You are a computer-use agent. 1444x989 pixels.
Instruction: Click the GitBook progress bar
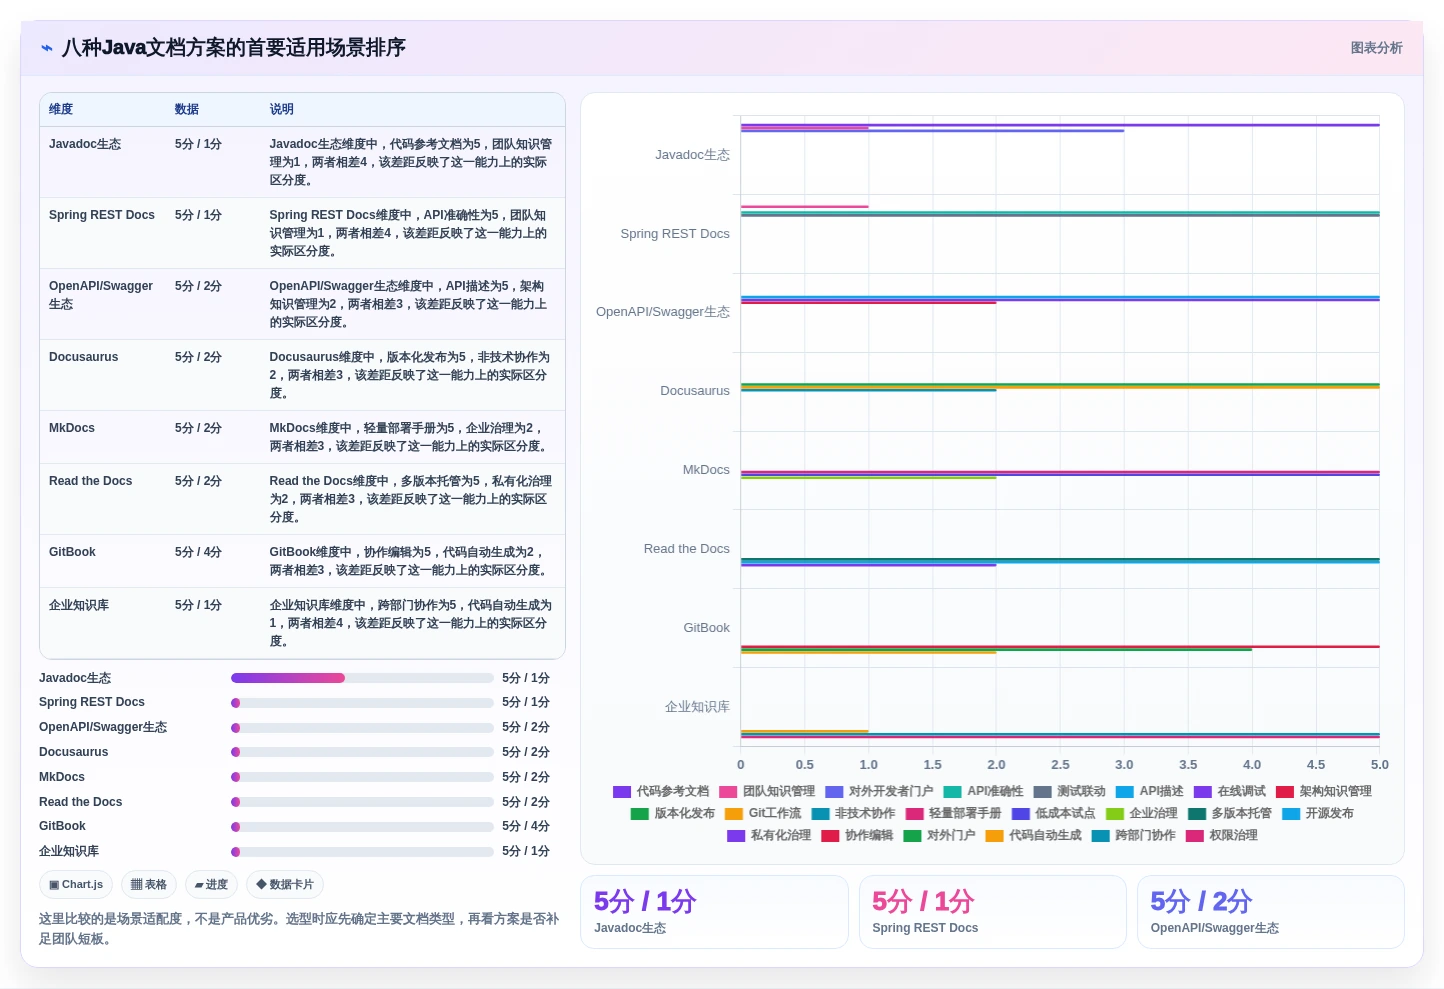pos(362,827)
